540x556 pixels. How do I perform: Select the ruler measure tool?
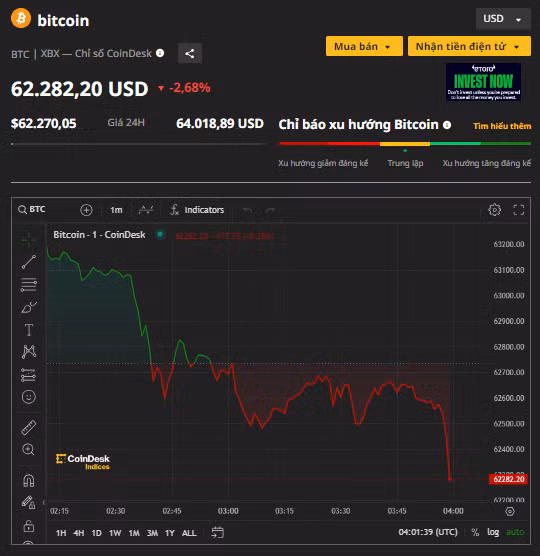[29, 428]
